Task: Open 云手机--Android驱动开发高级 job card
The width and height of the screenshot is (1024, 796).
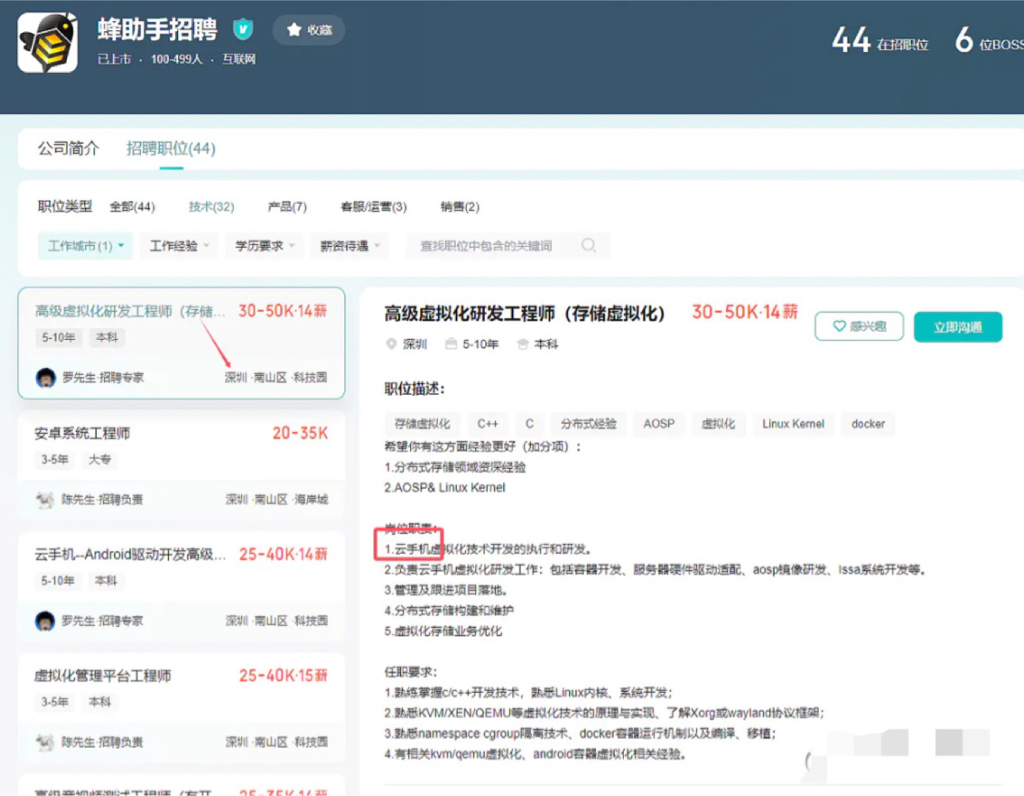Action: 182,586
